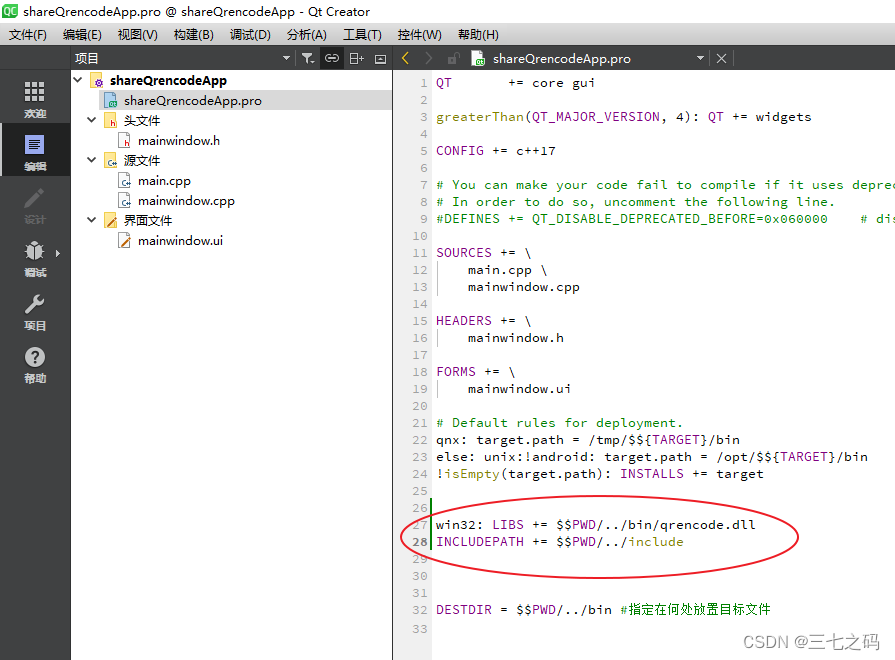
Task: Click the Qt Creator logo in title bar
Action: 10,11
